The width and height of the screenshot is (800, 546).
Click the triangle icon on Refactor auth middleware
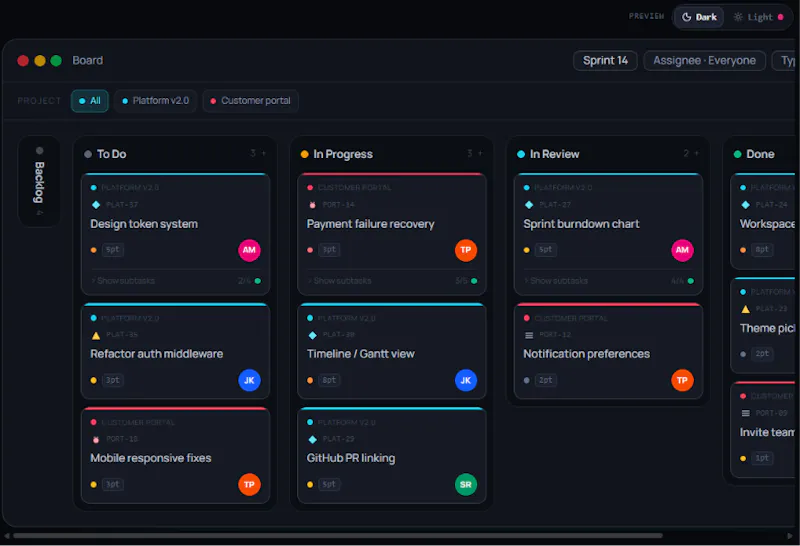tap(96, 335)
